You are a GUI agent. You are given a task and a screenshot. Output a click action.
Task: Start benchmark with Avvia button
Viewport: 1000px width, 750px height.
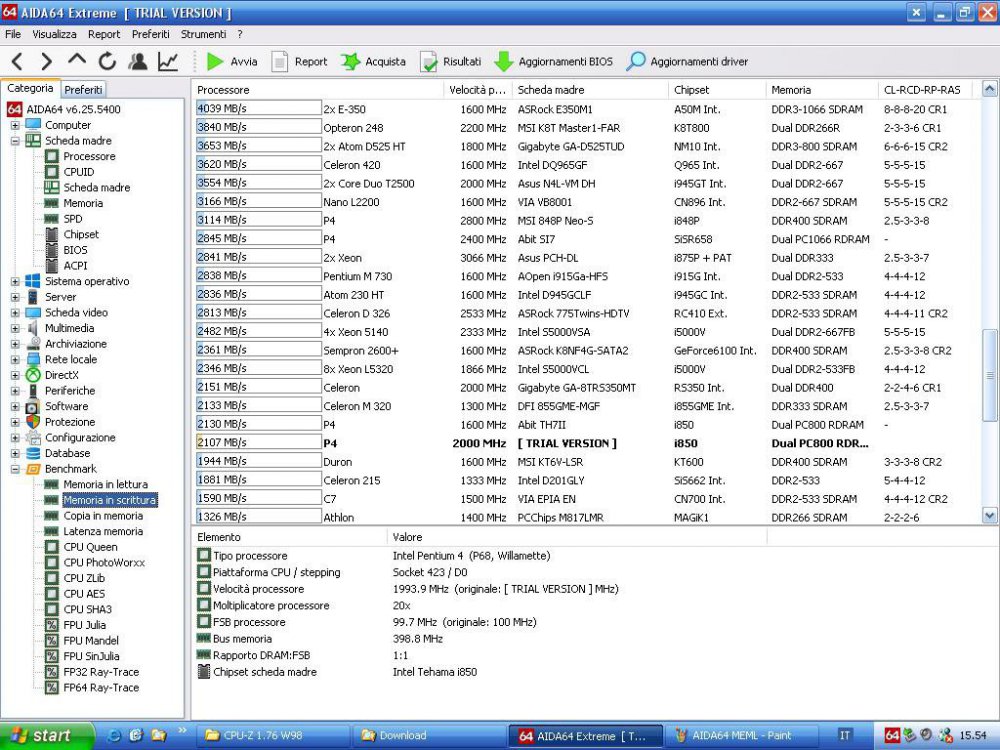pyautogui.click(x=232, y=62)
